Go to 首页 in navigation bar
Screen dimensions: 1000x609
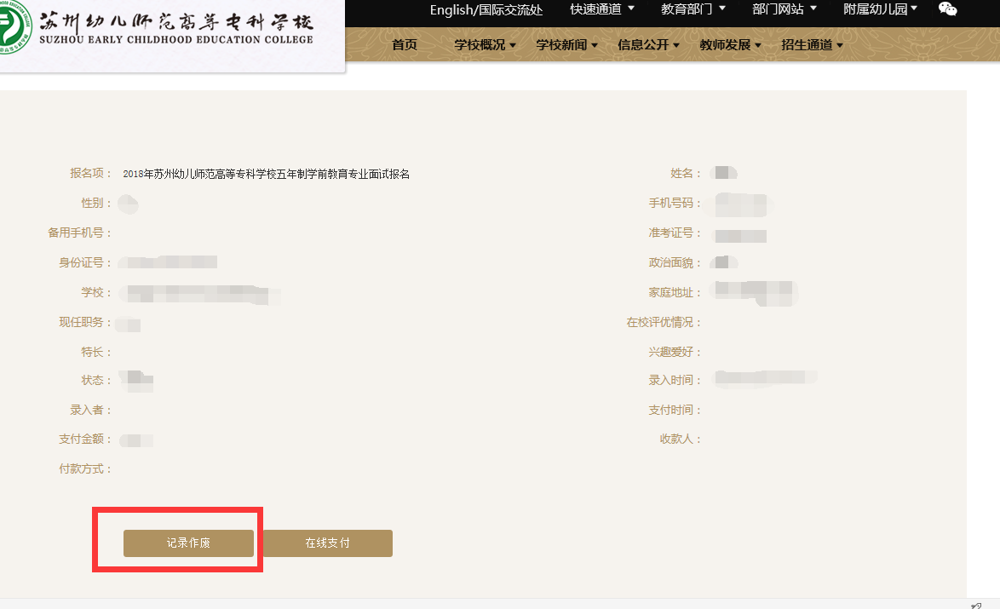point(404,45)
